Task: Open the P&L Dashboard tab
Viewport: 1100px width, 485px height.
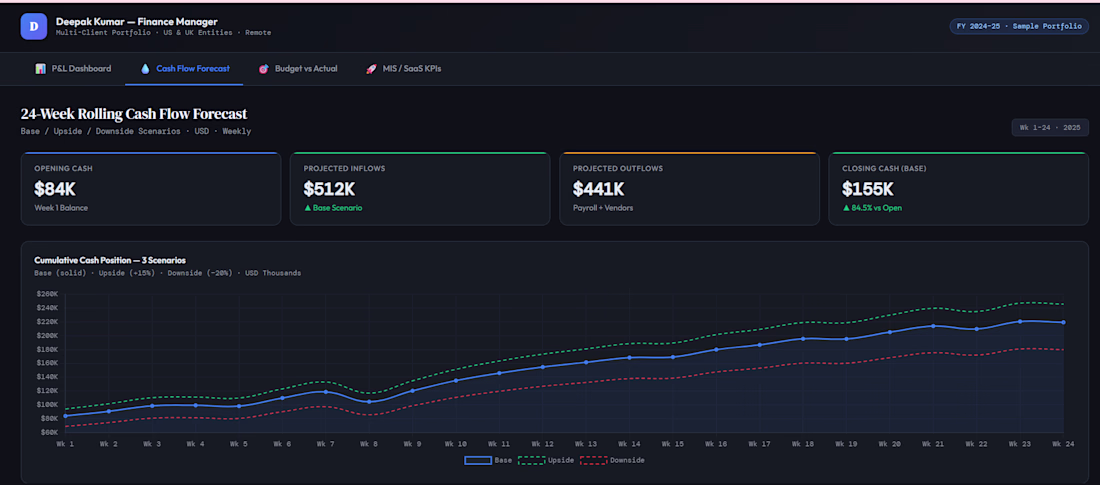Action: coord(73,69)
